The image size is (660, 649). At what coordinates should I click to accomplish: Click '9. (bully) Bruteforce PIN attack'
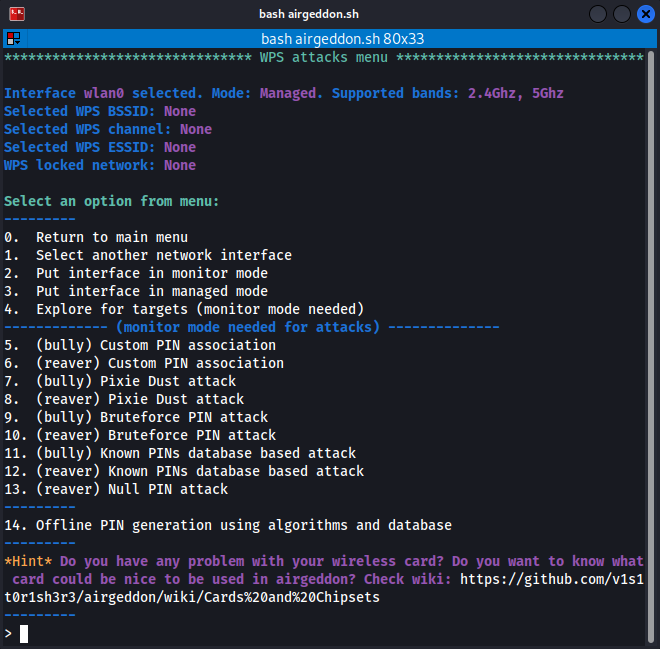pyautogui.click(x=136, y=418)
